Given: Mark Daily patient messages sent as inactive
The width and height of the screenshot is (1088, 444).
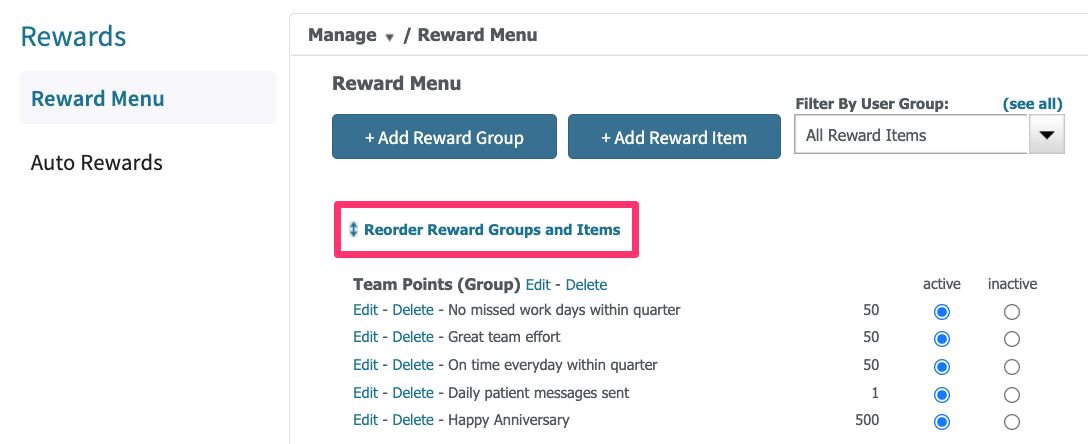Looking at the screenshot, I should [1012, 395].
